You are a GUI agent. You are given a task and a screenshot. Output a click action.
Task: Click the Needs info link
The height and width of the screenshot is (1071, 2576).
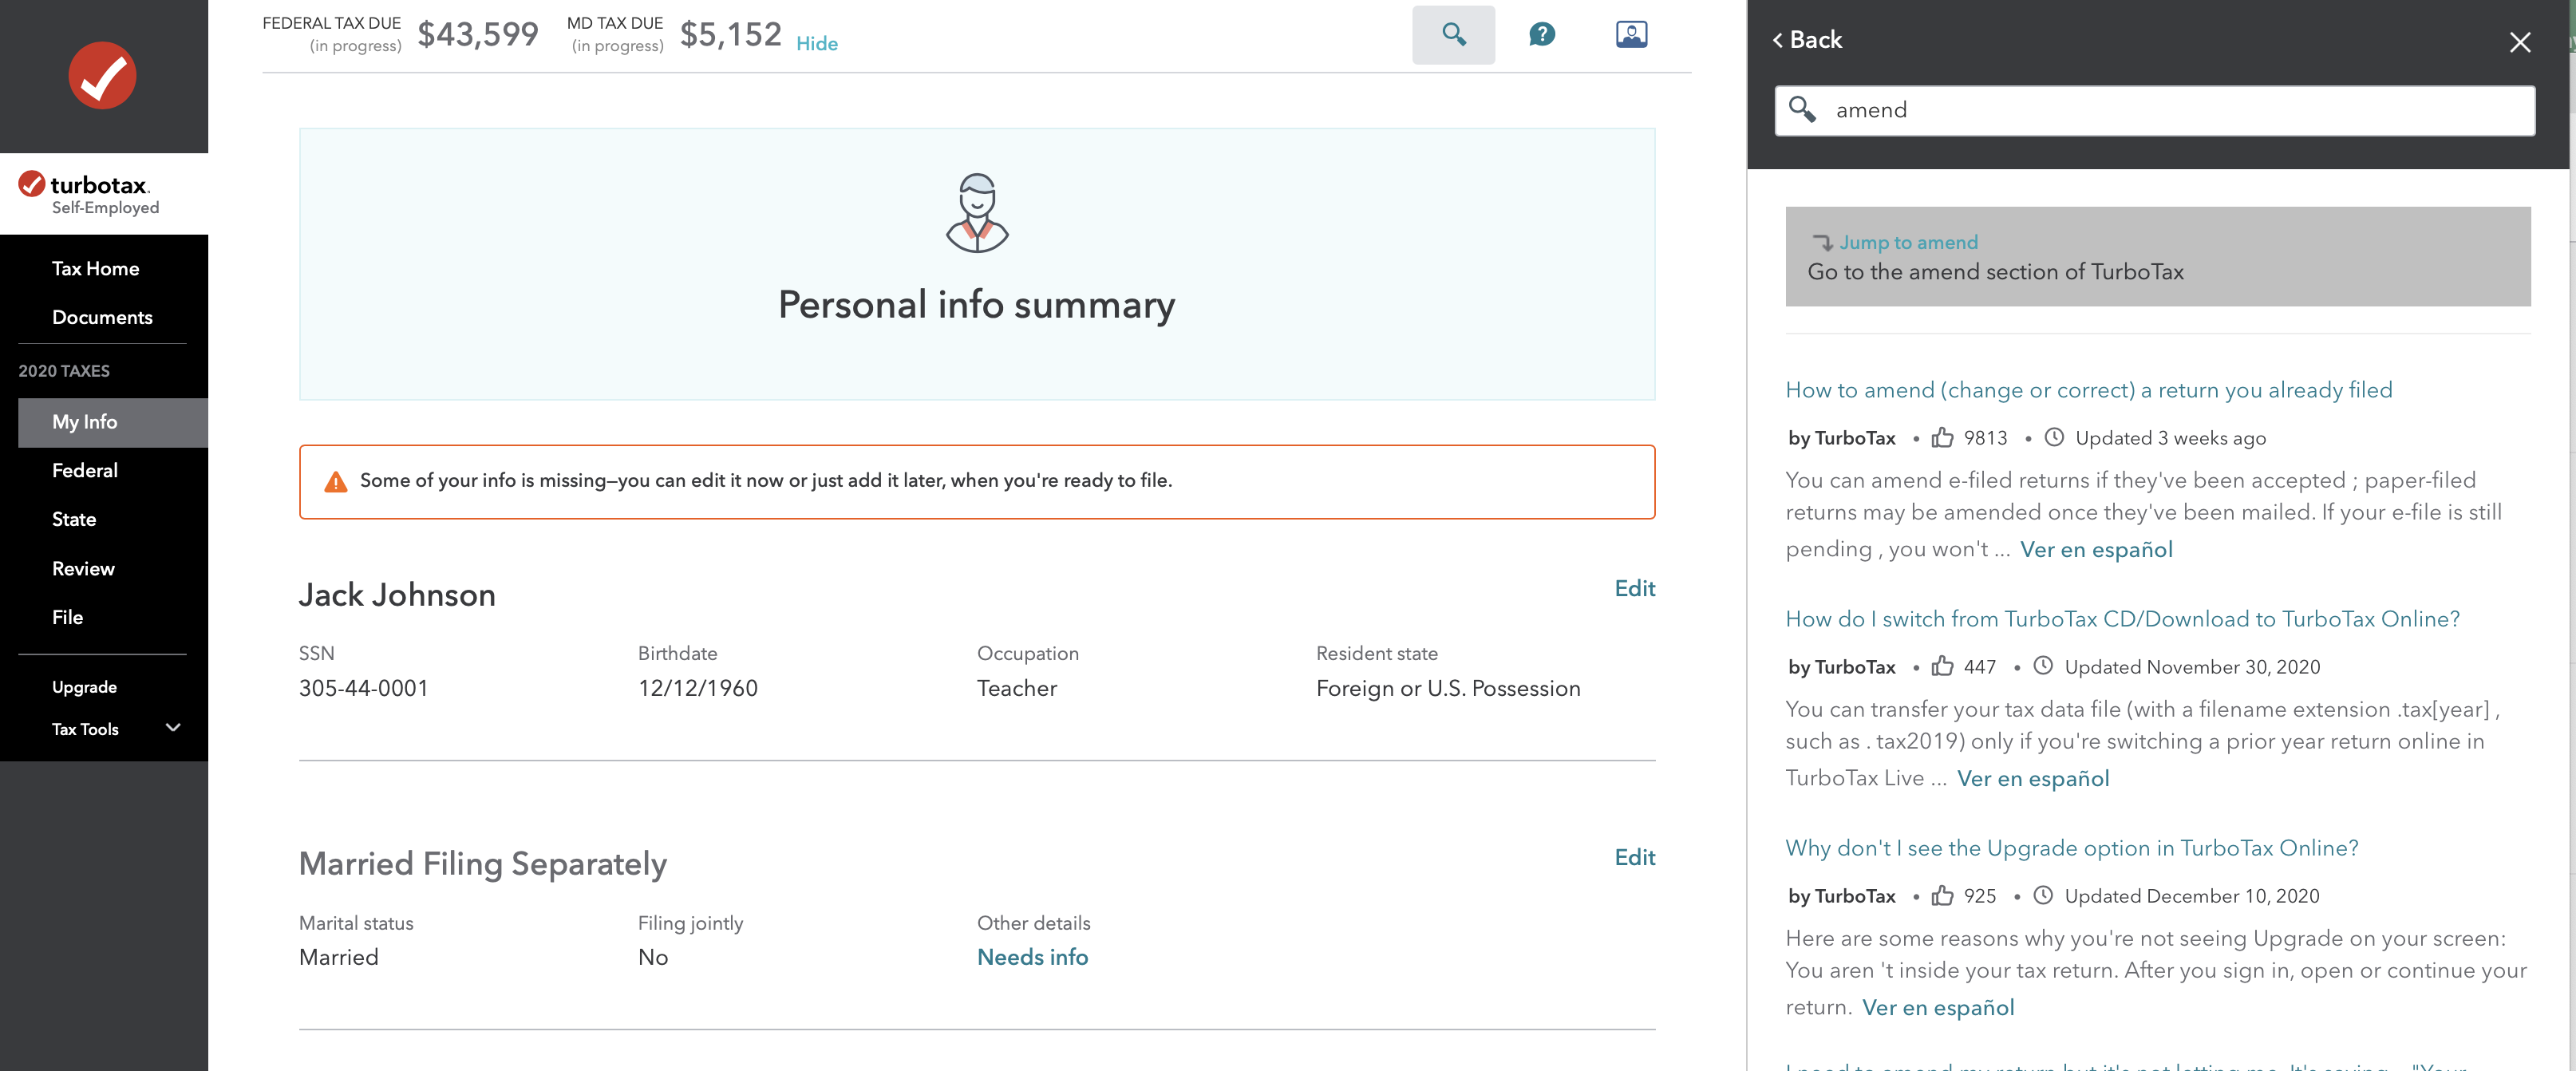pyautogui.click(x=1032, y=958)
